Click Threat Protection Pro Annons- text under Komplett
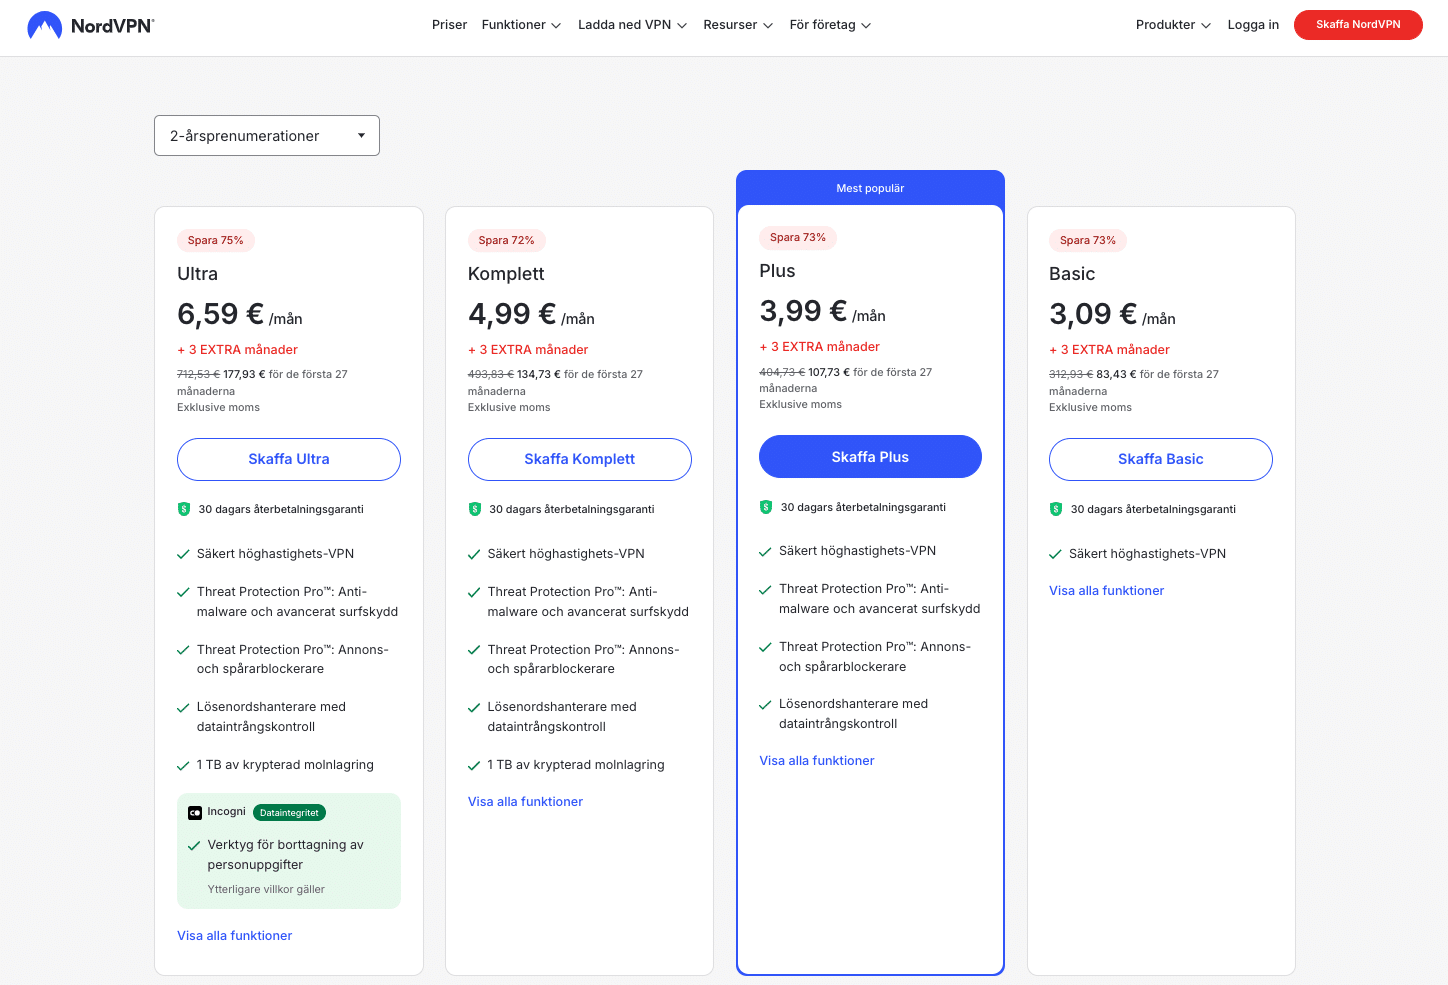 (x=583, y=659)
